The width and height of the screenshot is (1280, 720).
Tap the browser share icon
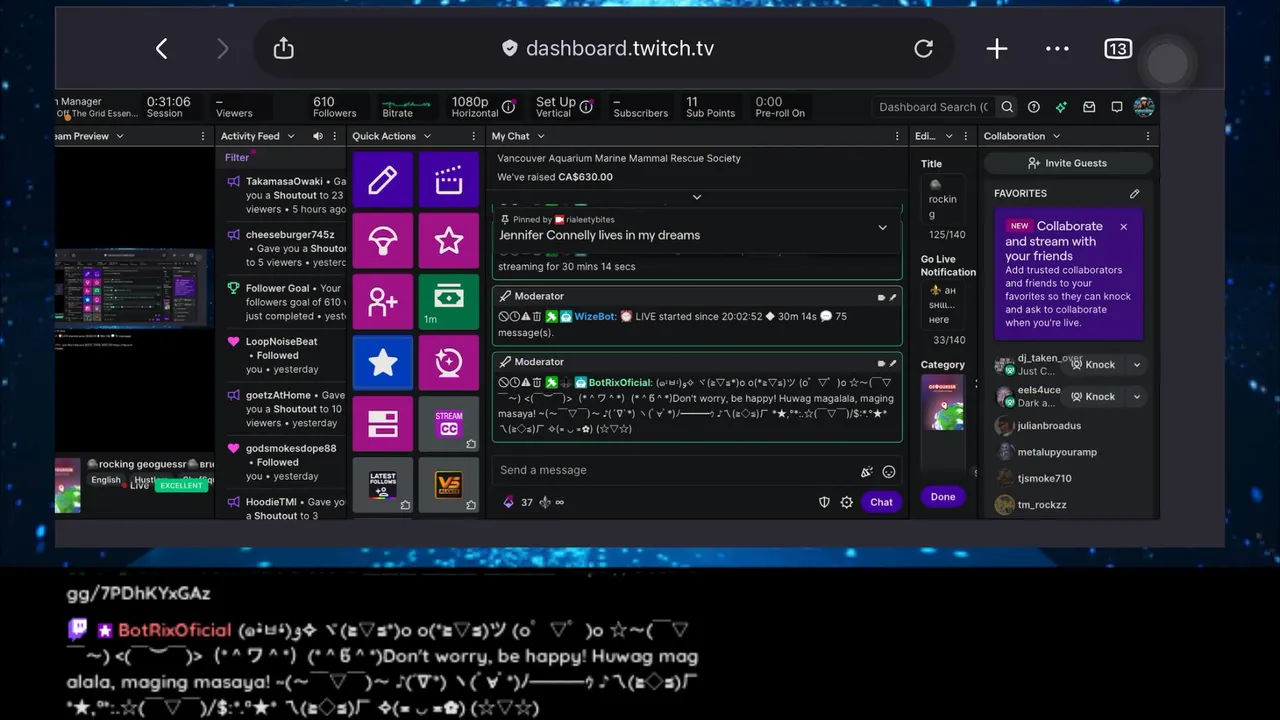(x=283, y=48)
